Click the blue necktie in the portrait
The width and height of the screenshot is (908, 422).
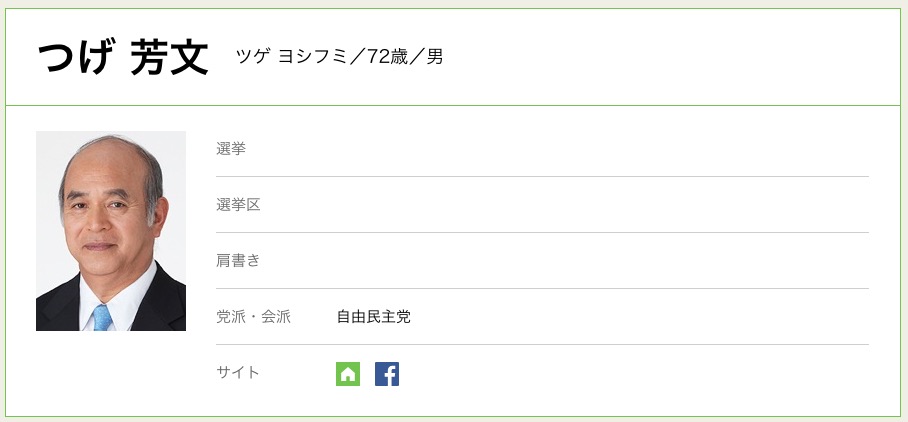[102, 318]
